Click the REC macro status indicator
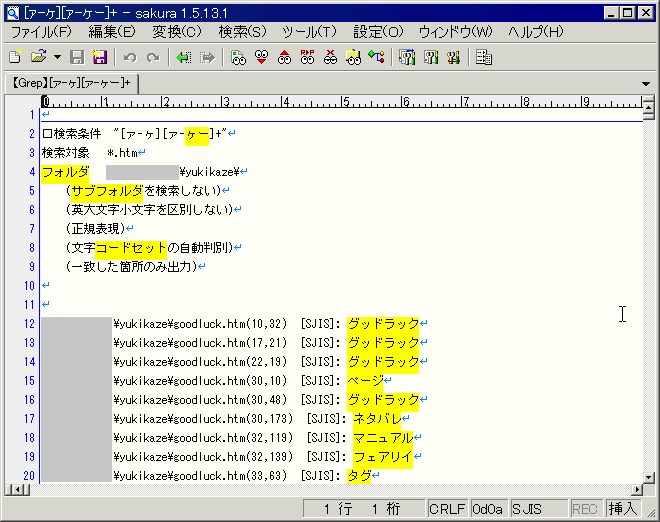 point(585,509)
